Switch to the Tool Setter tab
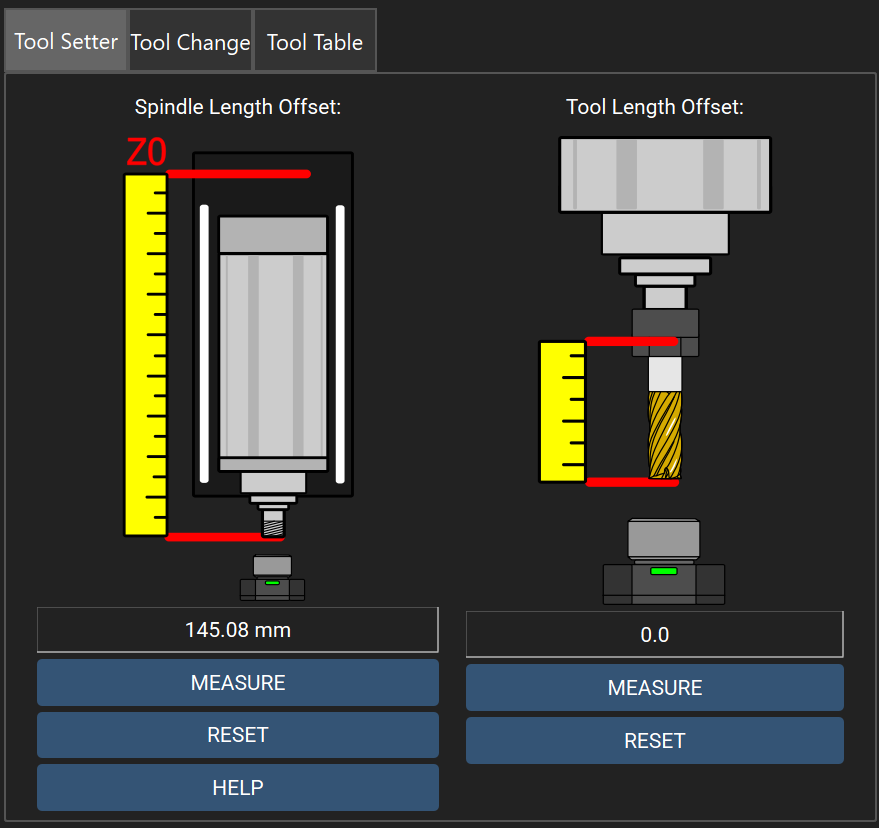Viewport: 879px width, 828px height. [x=66, y=40]
